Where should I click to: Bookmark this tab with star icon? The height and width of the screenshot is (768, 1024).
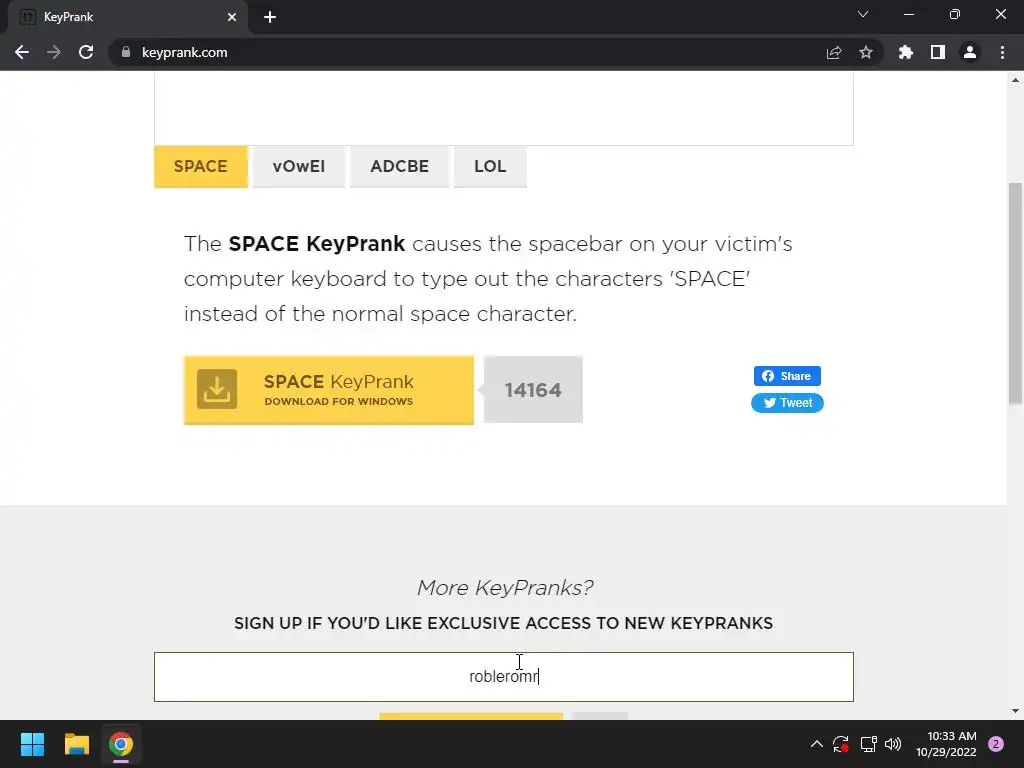[x=865, y=52]
